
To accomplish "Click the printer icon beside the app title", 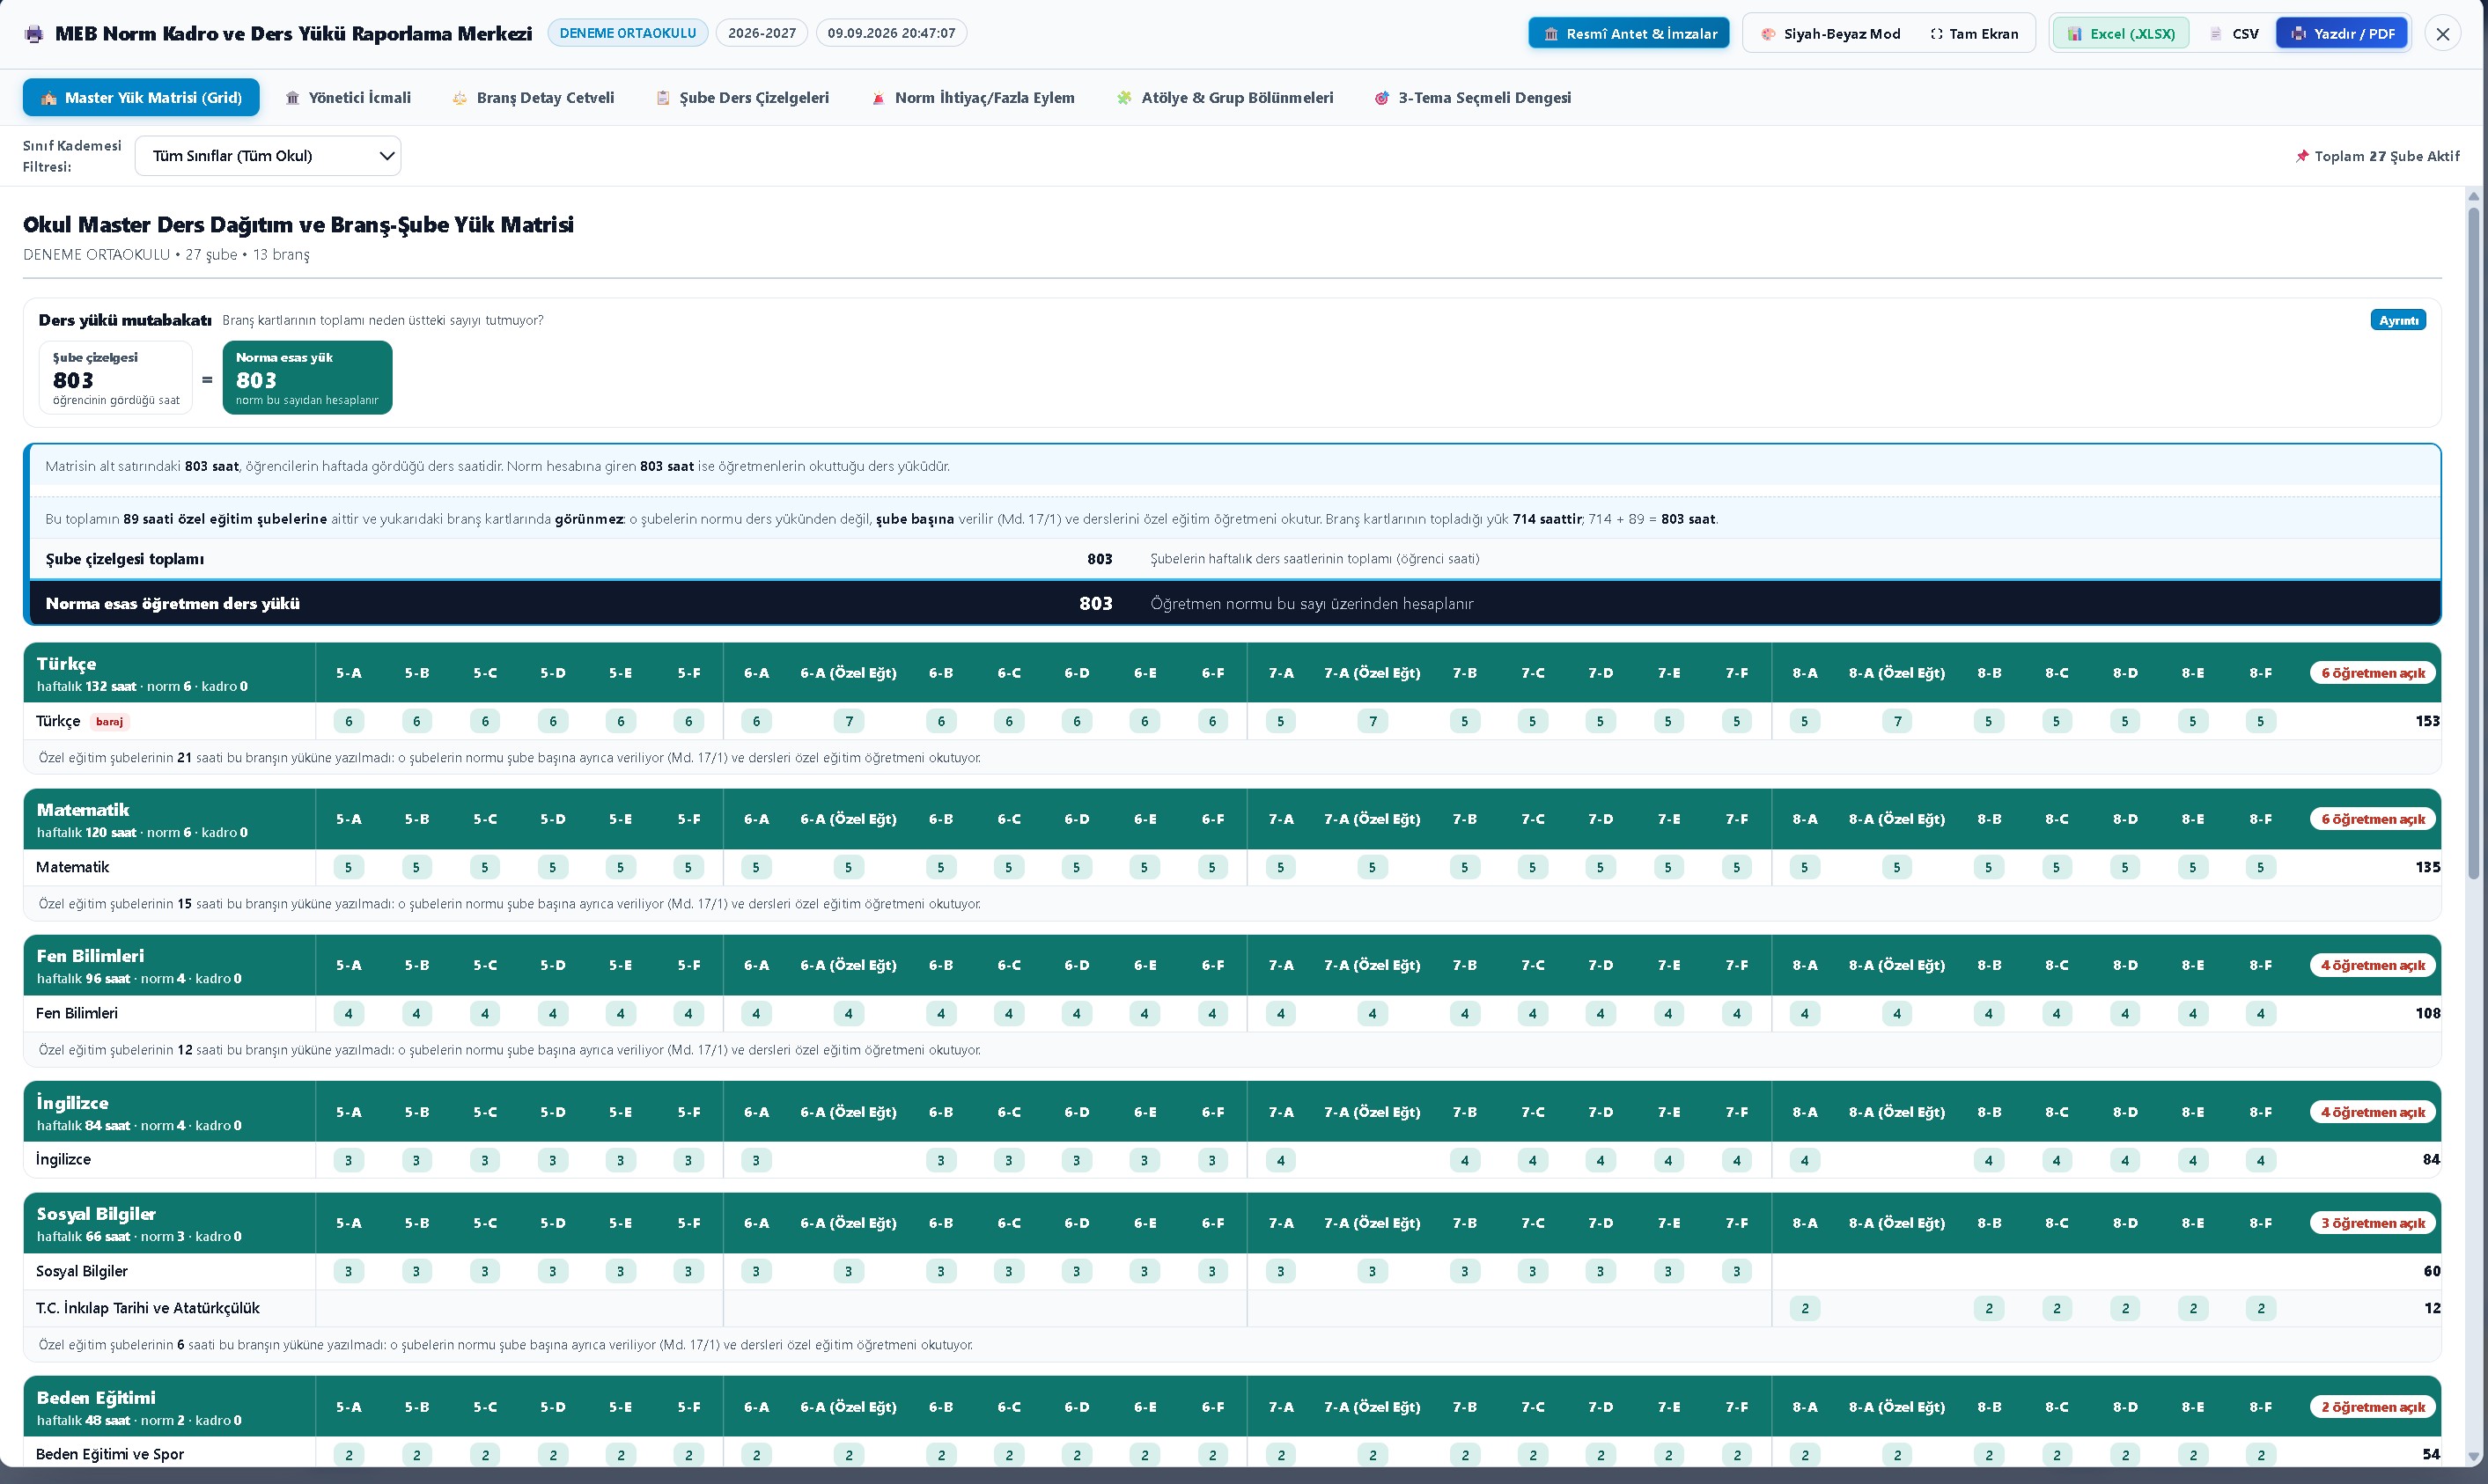I will (x=35, y=34).
